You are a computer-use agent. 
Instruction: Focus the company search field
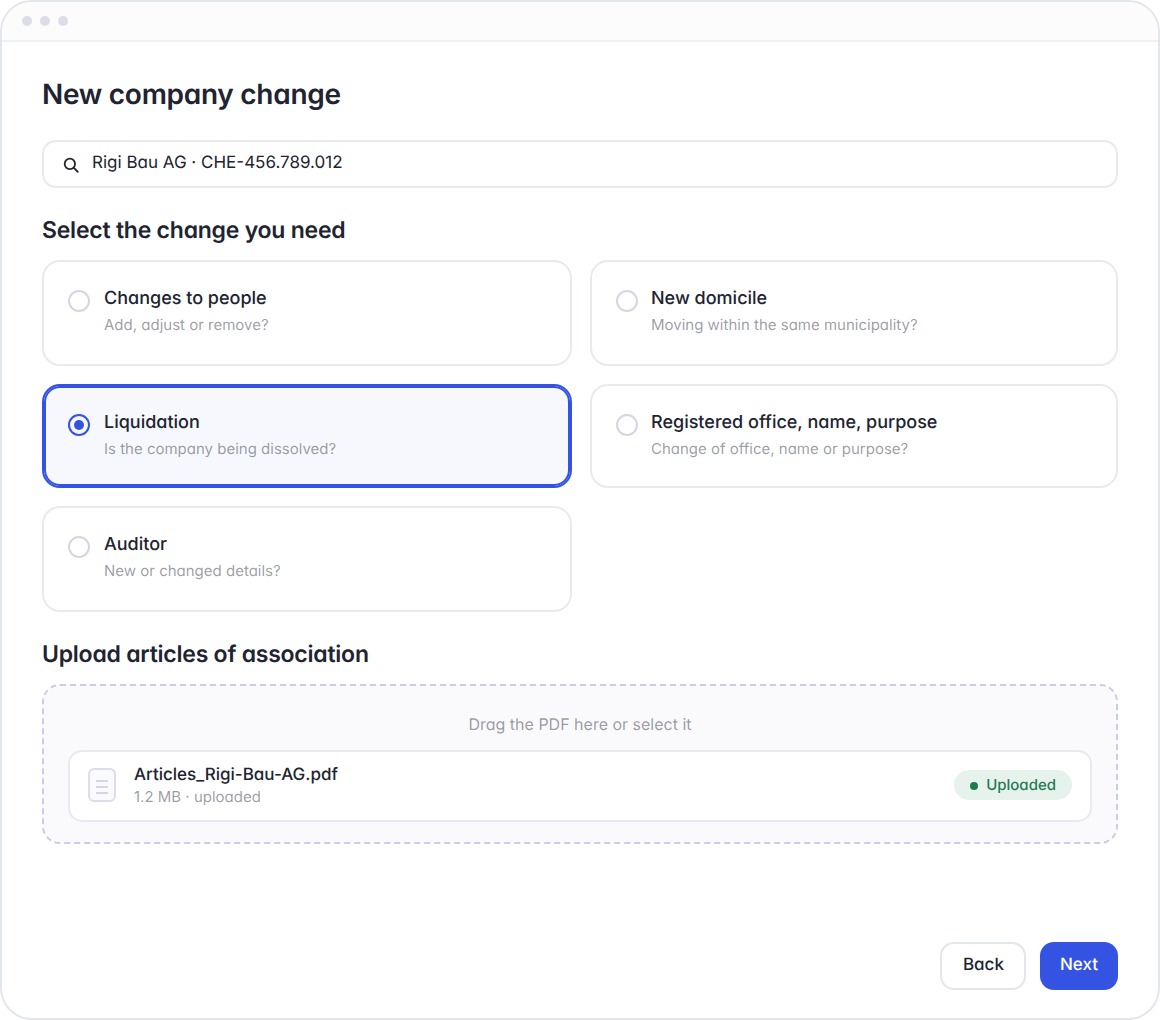click(x=579, y=163)
